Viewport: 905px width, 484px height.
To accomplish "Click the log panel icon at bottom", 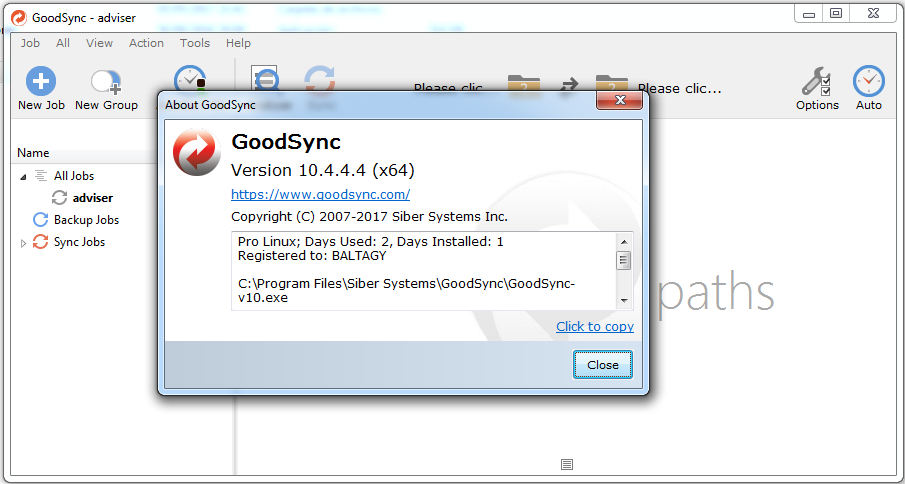I will (x=567, y=464).
